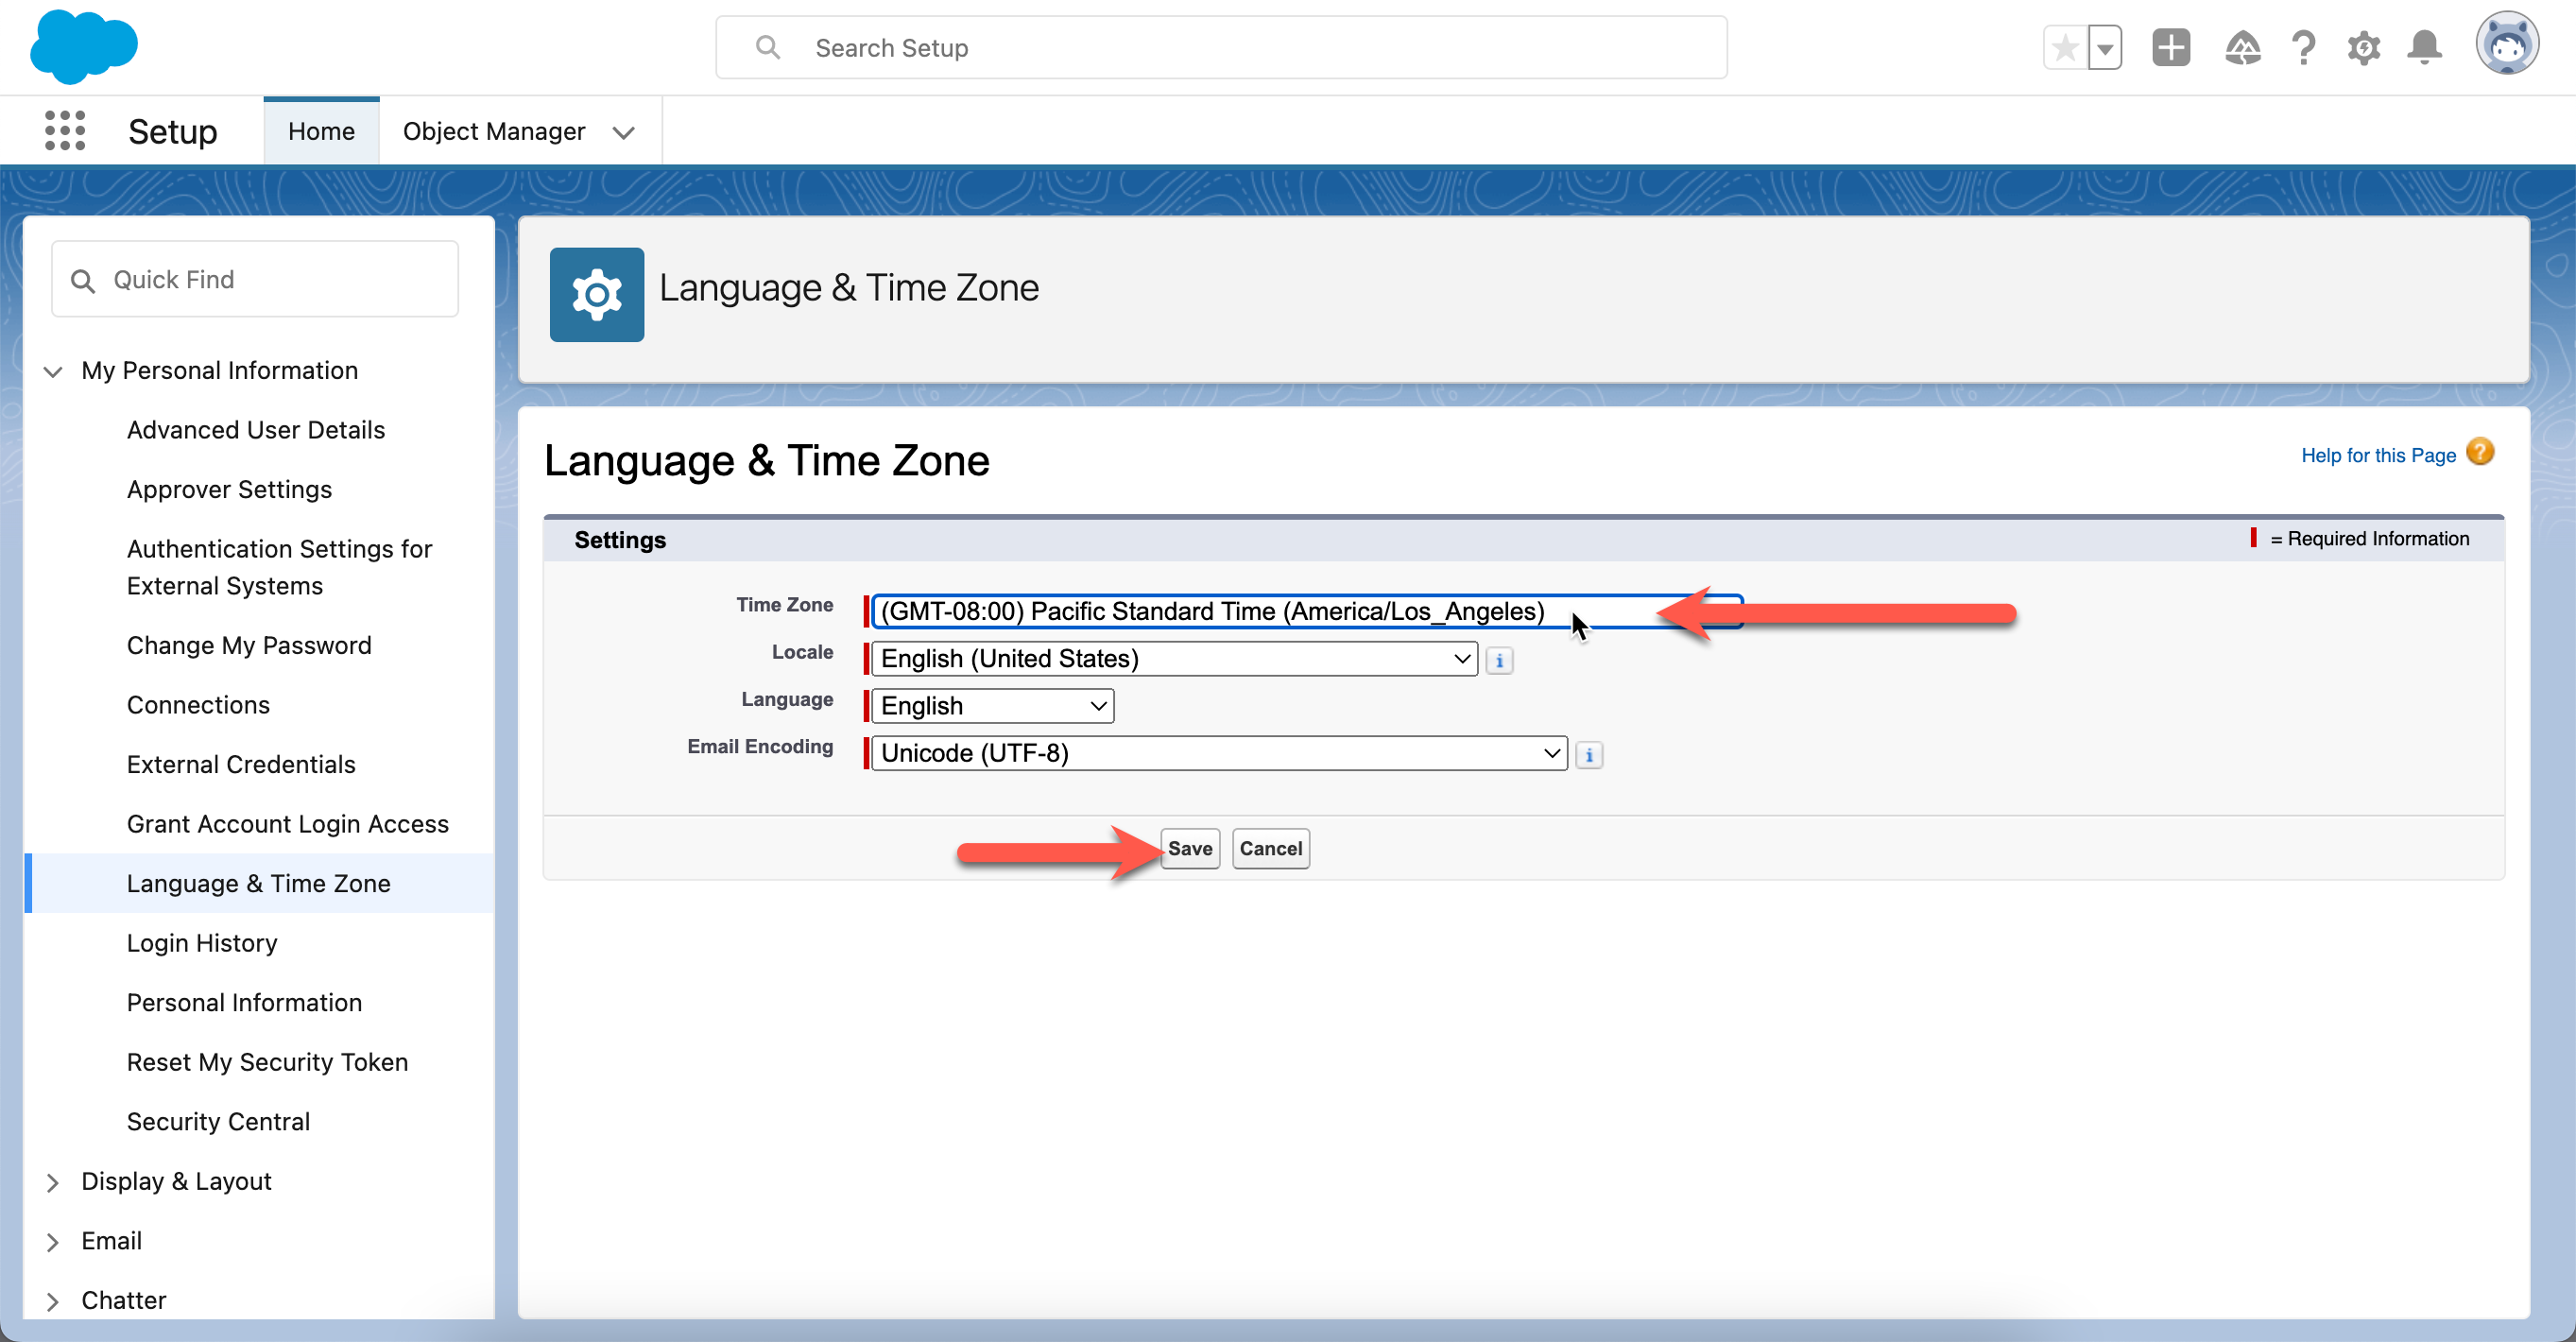The image size is (2576, 1342).
Task: Open the Locale dropdown
Action: click(1174, 659)
